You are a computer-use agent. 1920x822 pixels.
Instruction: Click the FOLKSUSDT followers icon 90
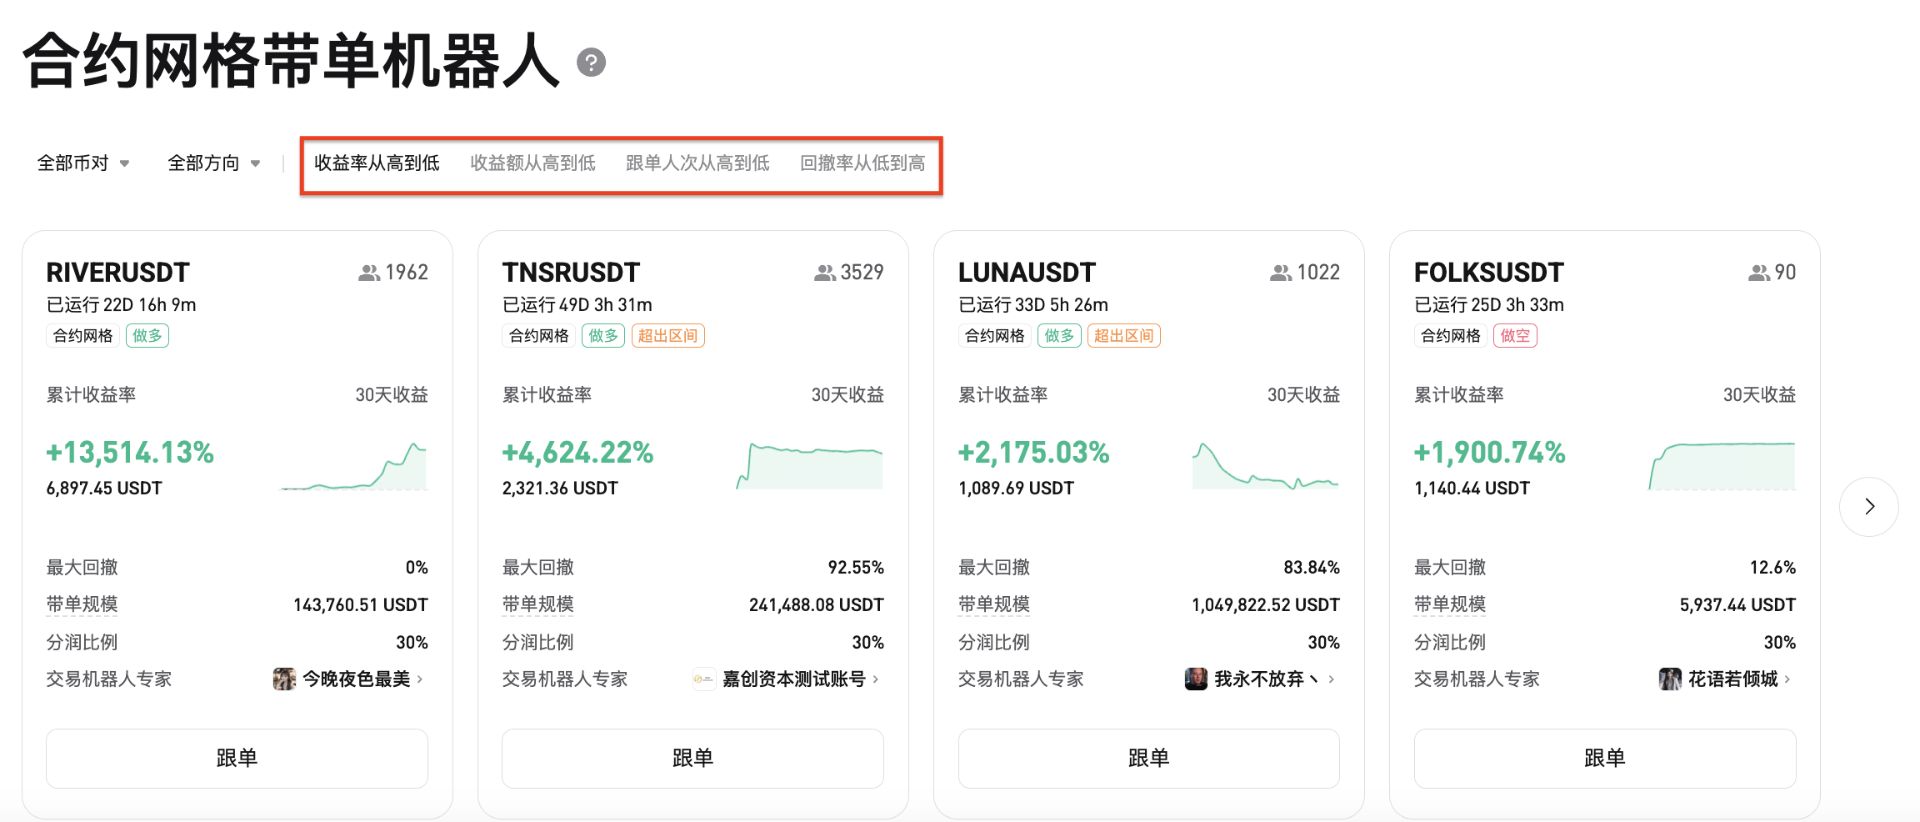[1759, 272]
